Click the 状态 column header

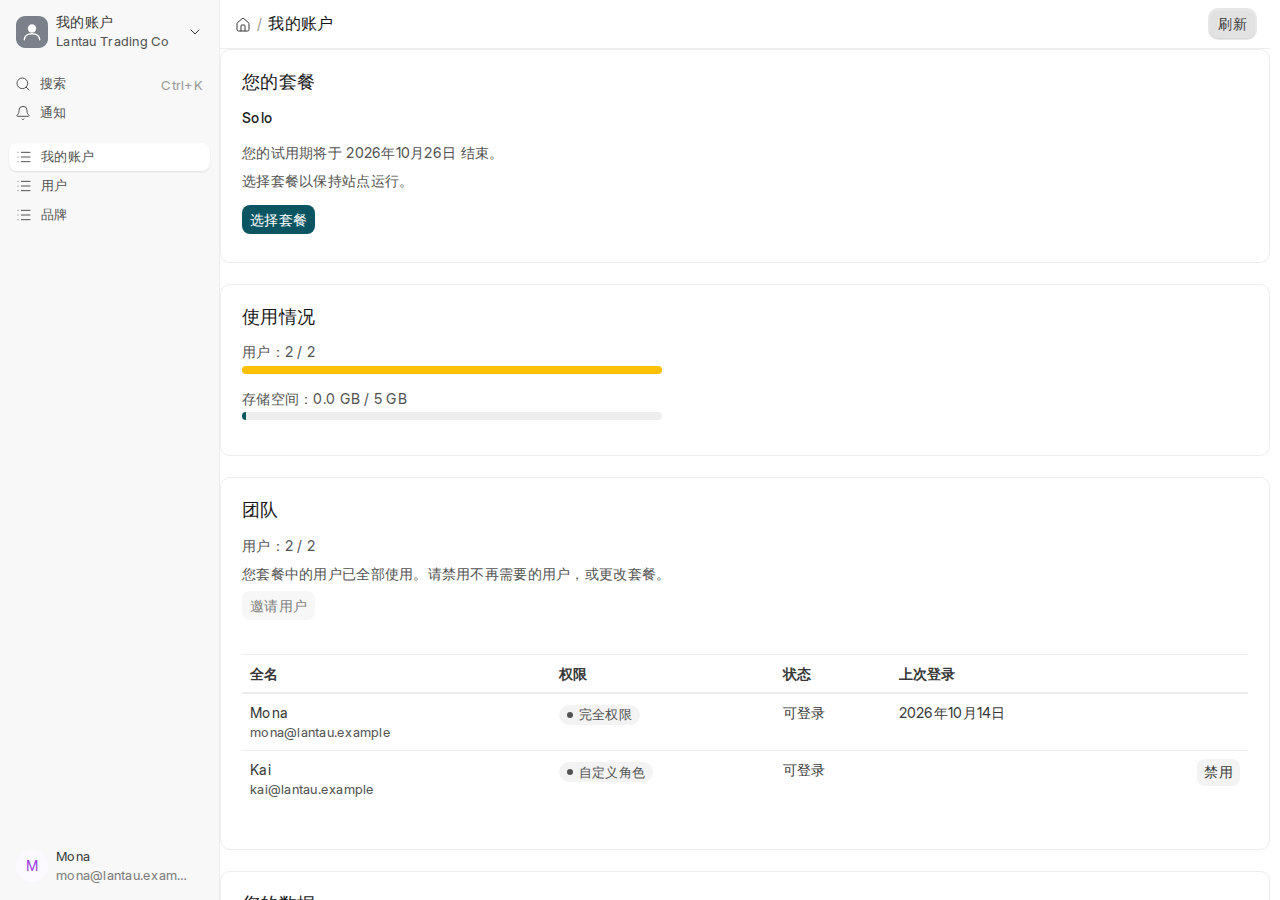pos(797,675)
